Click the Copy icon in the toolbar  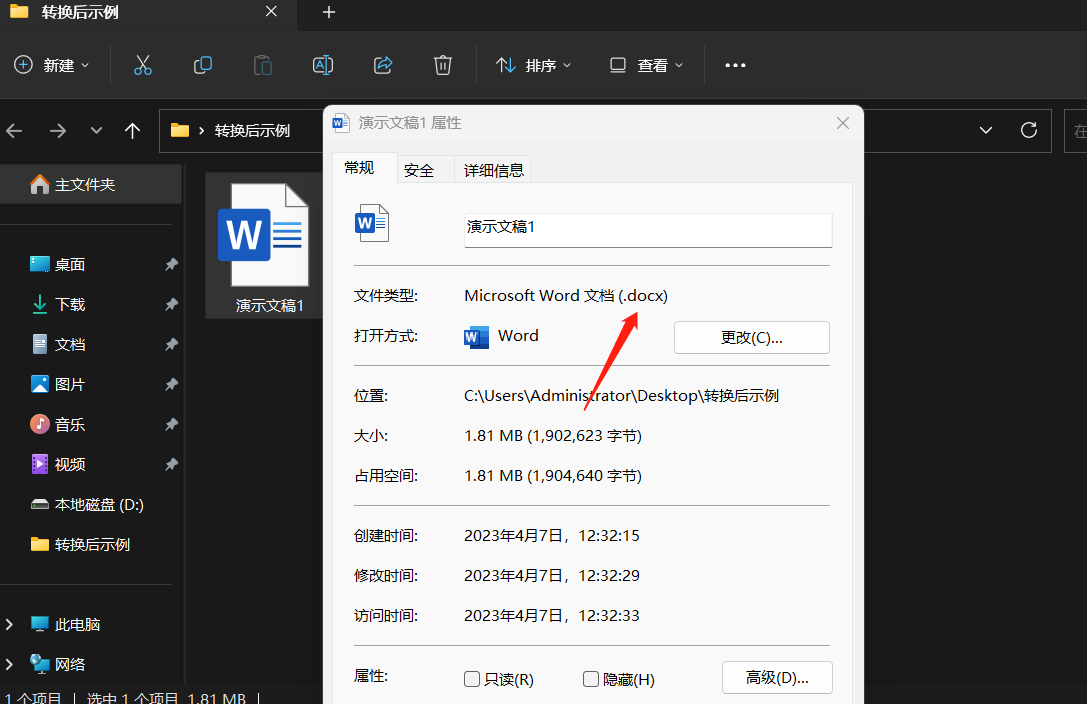coord(203,65)
